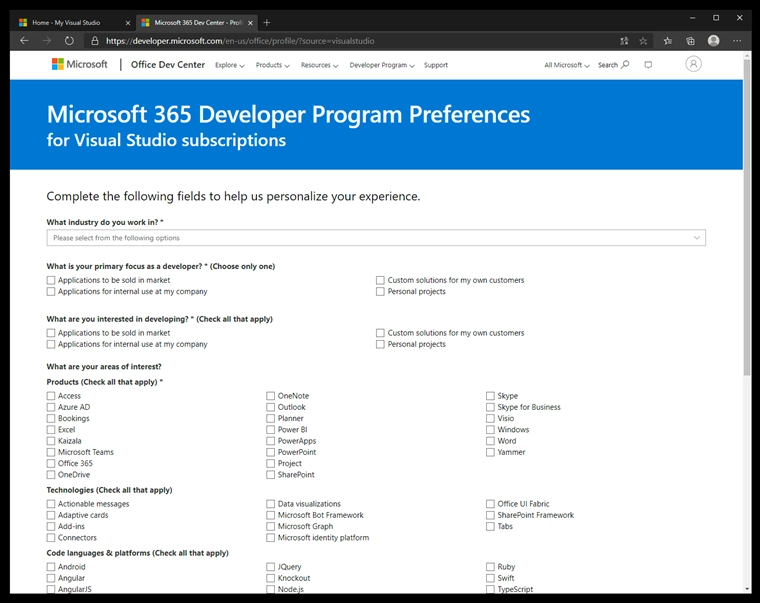Select the Microsoft 365 Dev Center tab
Screen dimensions: 760x603
pyautogui.click(x=196, y=23)
